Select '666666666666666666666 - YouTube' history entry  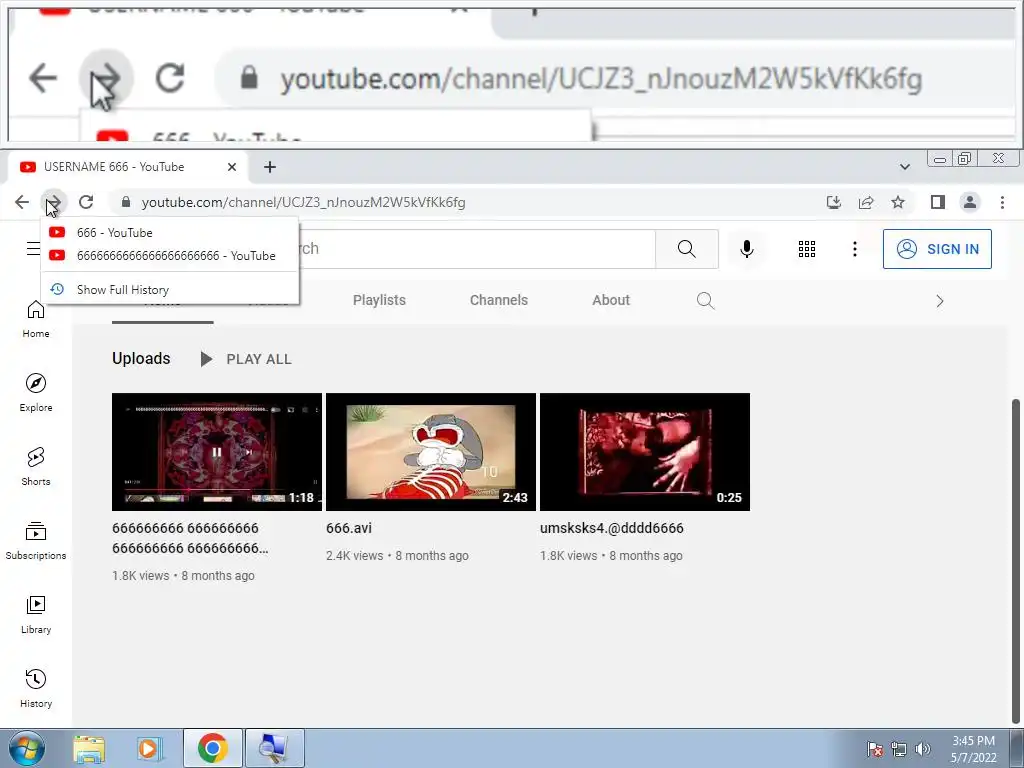[170, 255]
